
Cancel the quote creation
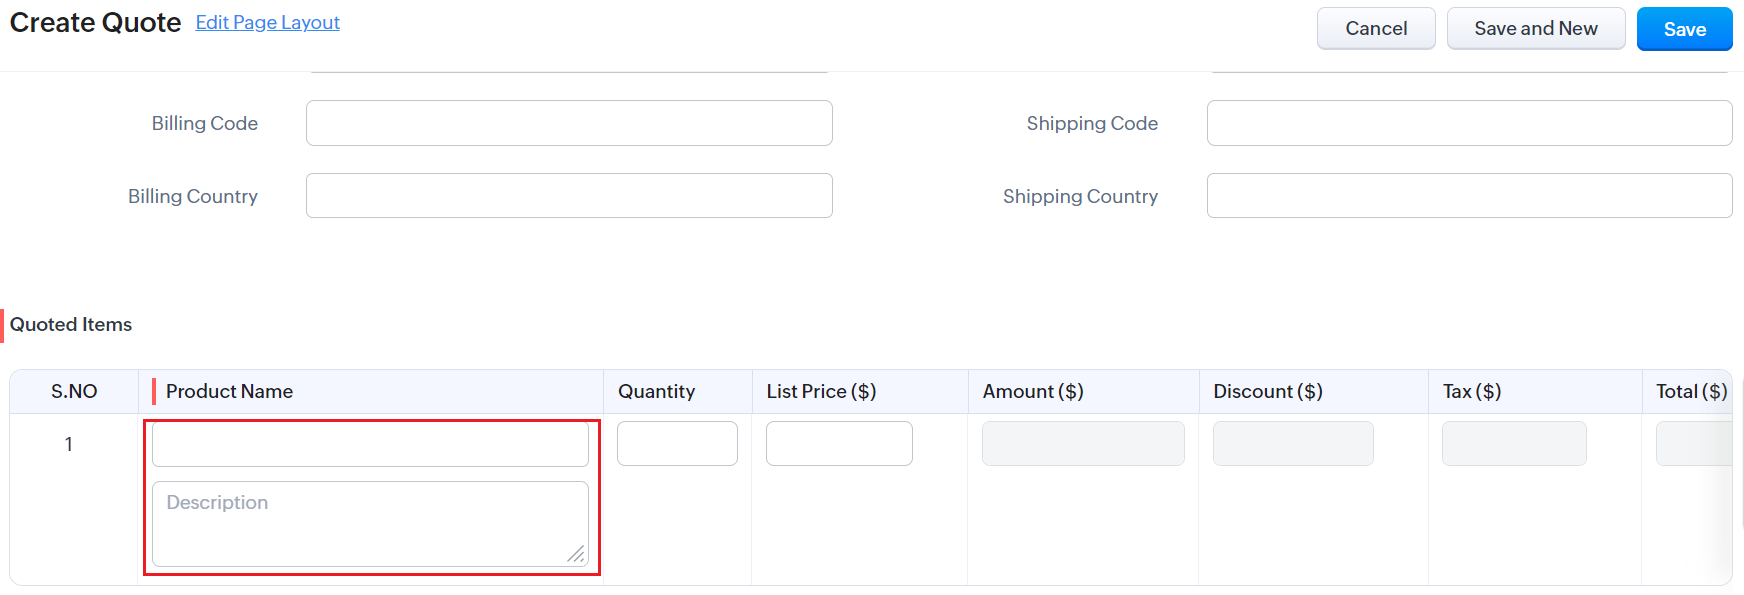pos(1375,29)
